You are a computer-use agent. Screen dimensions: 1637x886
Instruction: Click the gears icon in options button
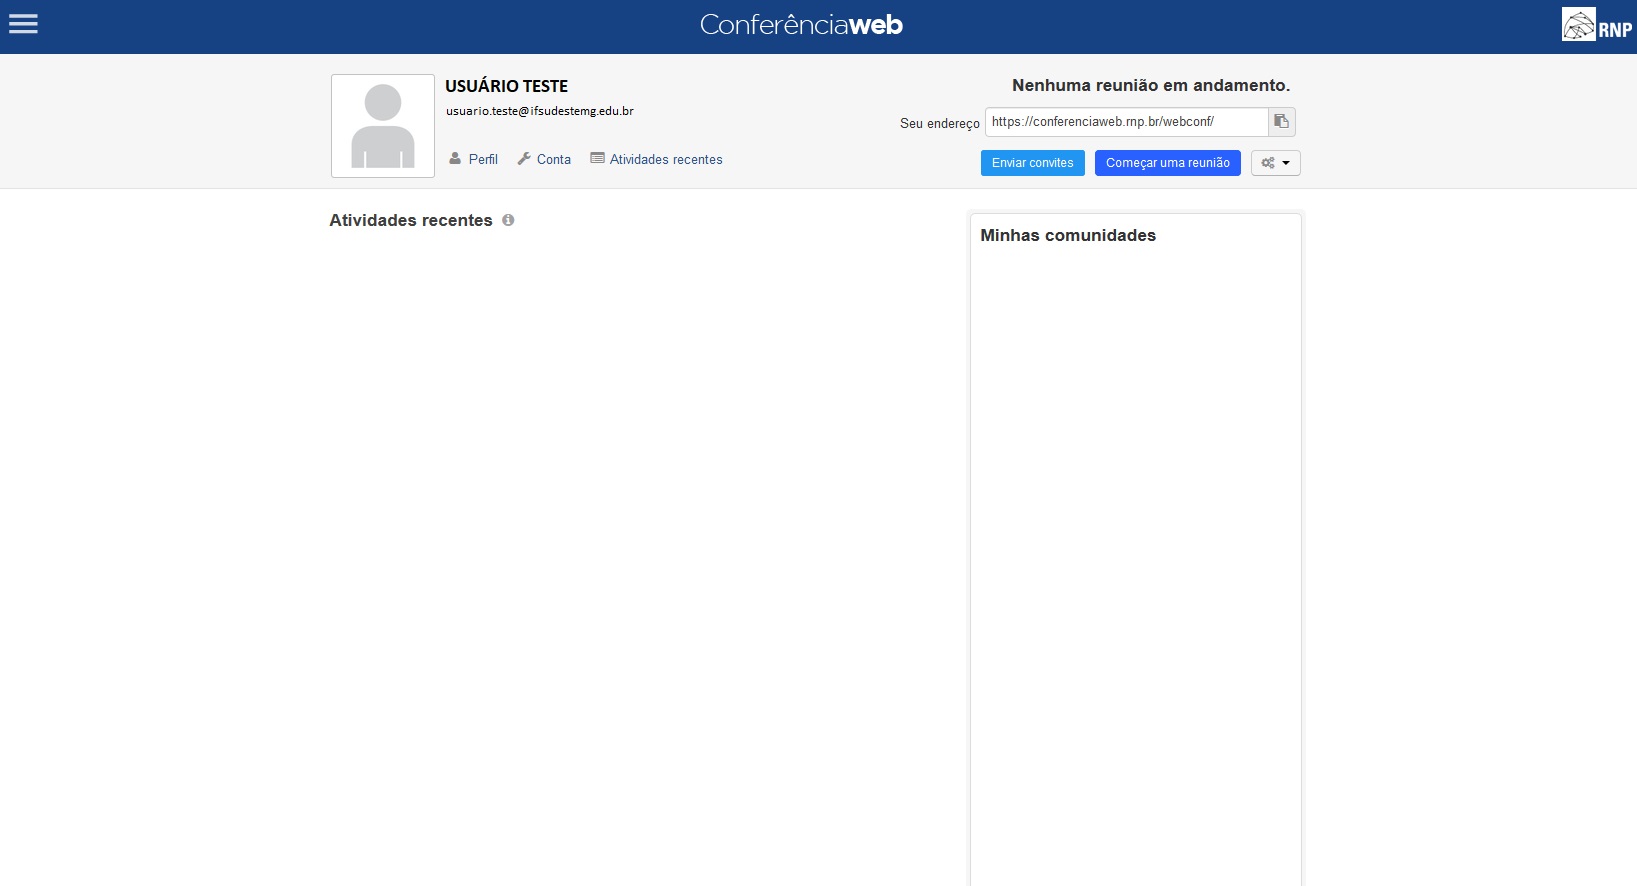(1268, 163)
